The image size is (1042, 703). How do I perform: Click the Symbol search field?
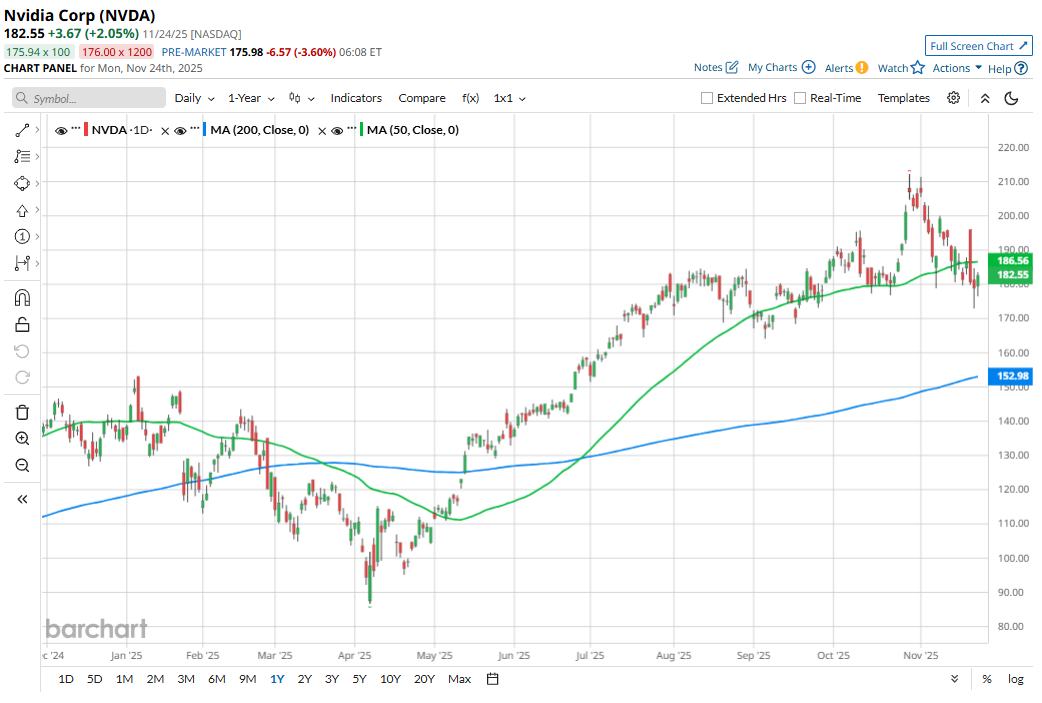coord(90,98)
